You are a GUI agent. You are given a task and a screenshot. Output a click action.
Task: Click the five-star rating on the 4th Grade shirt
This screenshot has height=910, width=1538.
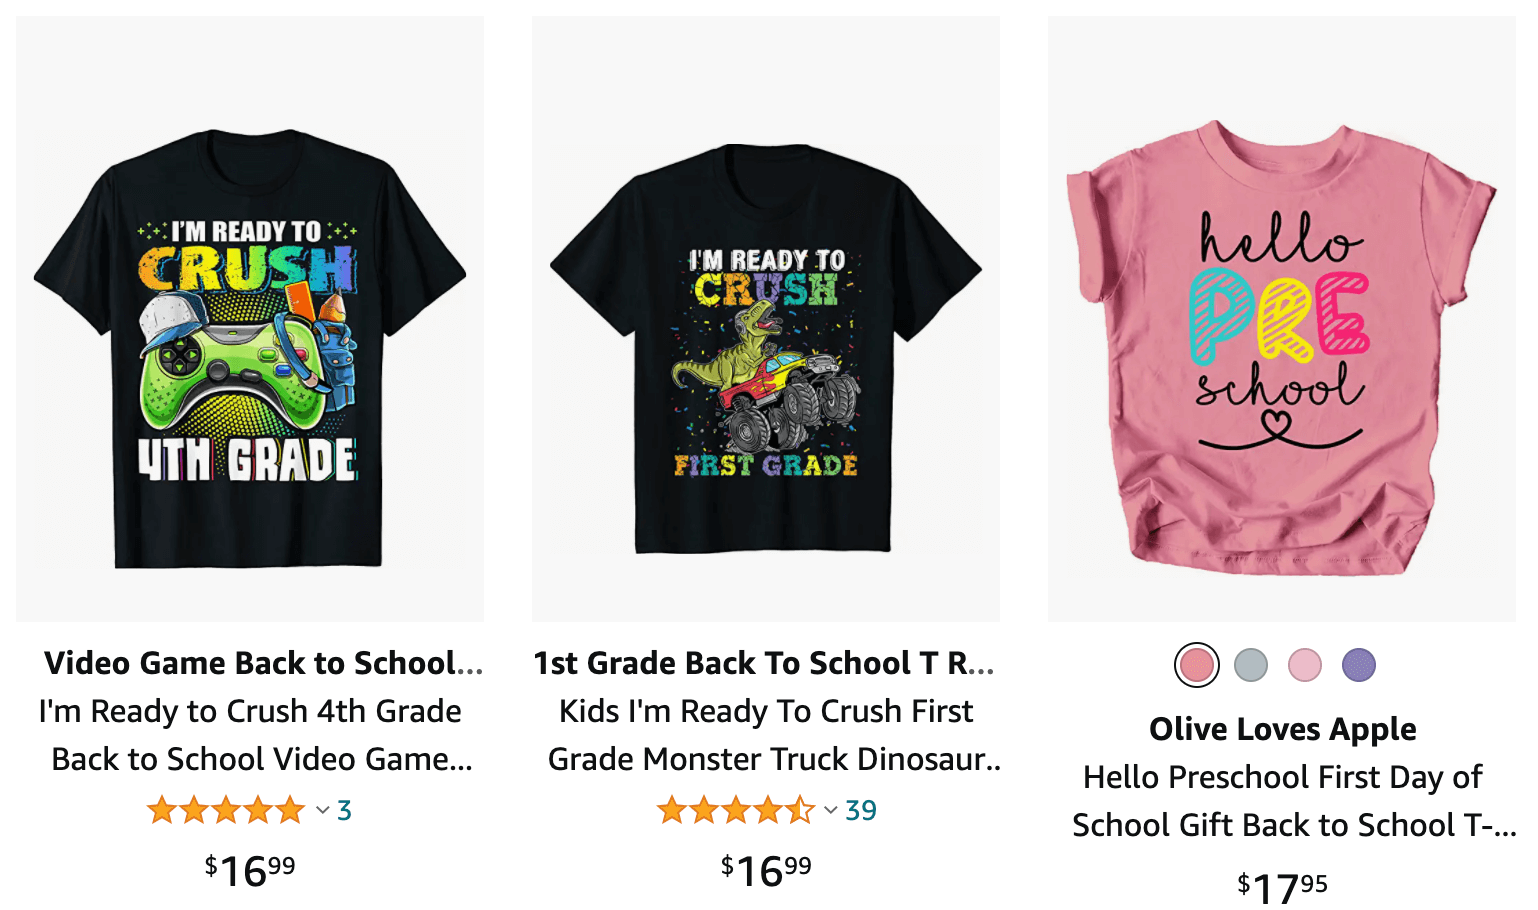click(225, 810)
